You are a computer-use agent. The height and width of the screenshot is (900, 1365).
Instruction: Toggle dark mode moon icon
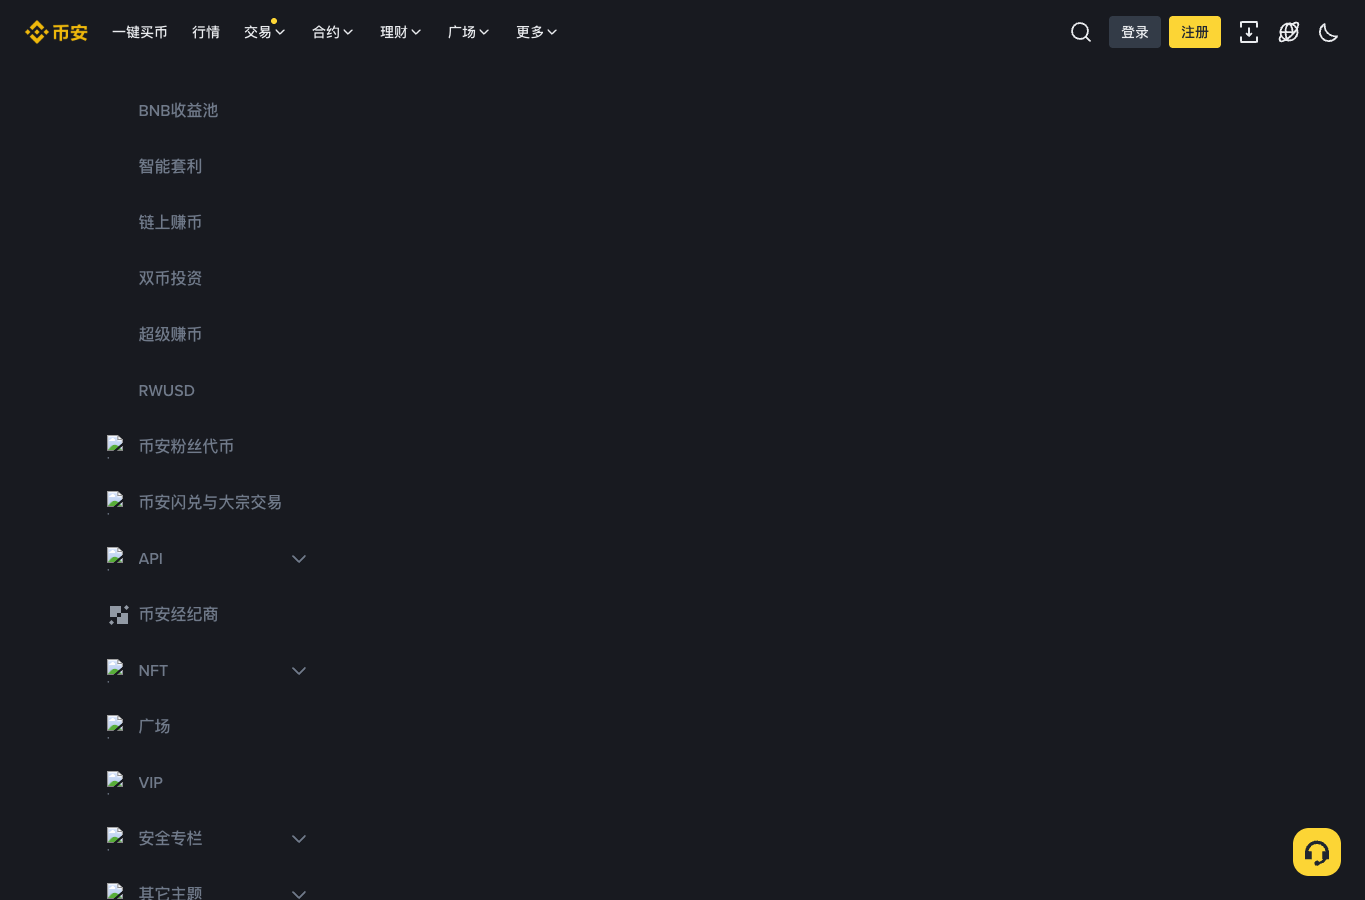click(1329, 32)
